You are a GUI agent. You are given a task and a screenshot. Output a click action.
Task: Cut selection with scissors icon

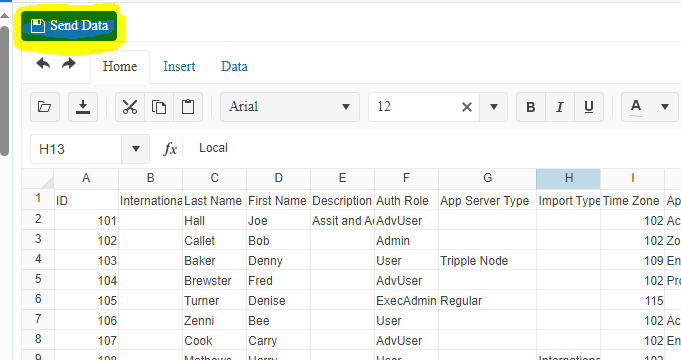(130, 107)
